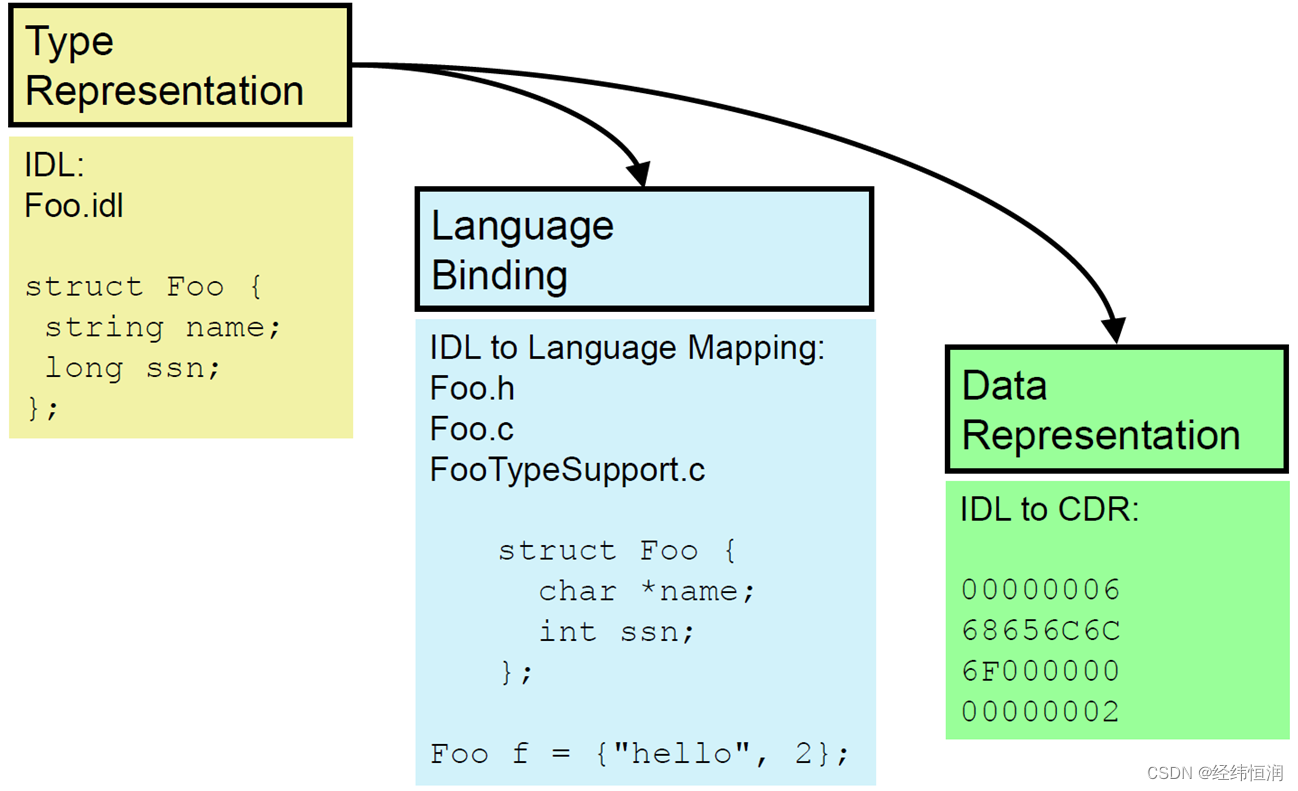
Task: Click the Language Binding header box
Action: 644,248
